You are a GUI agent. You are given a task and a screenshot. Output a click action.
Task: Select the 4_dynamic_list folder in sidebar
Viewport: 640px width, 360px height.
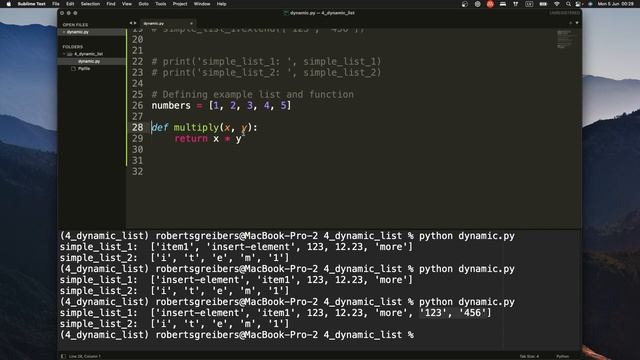(88, 54)
